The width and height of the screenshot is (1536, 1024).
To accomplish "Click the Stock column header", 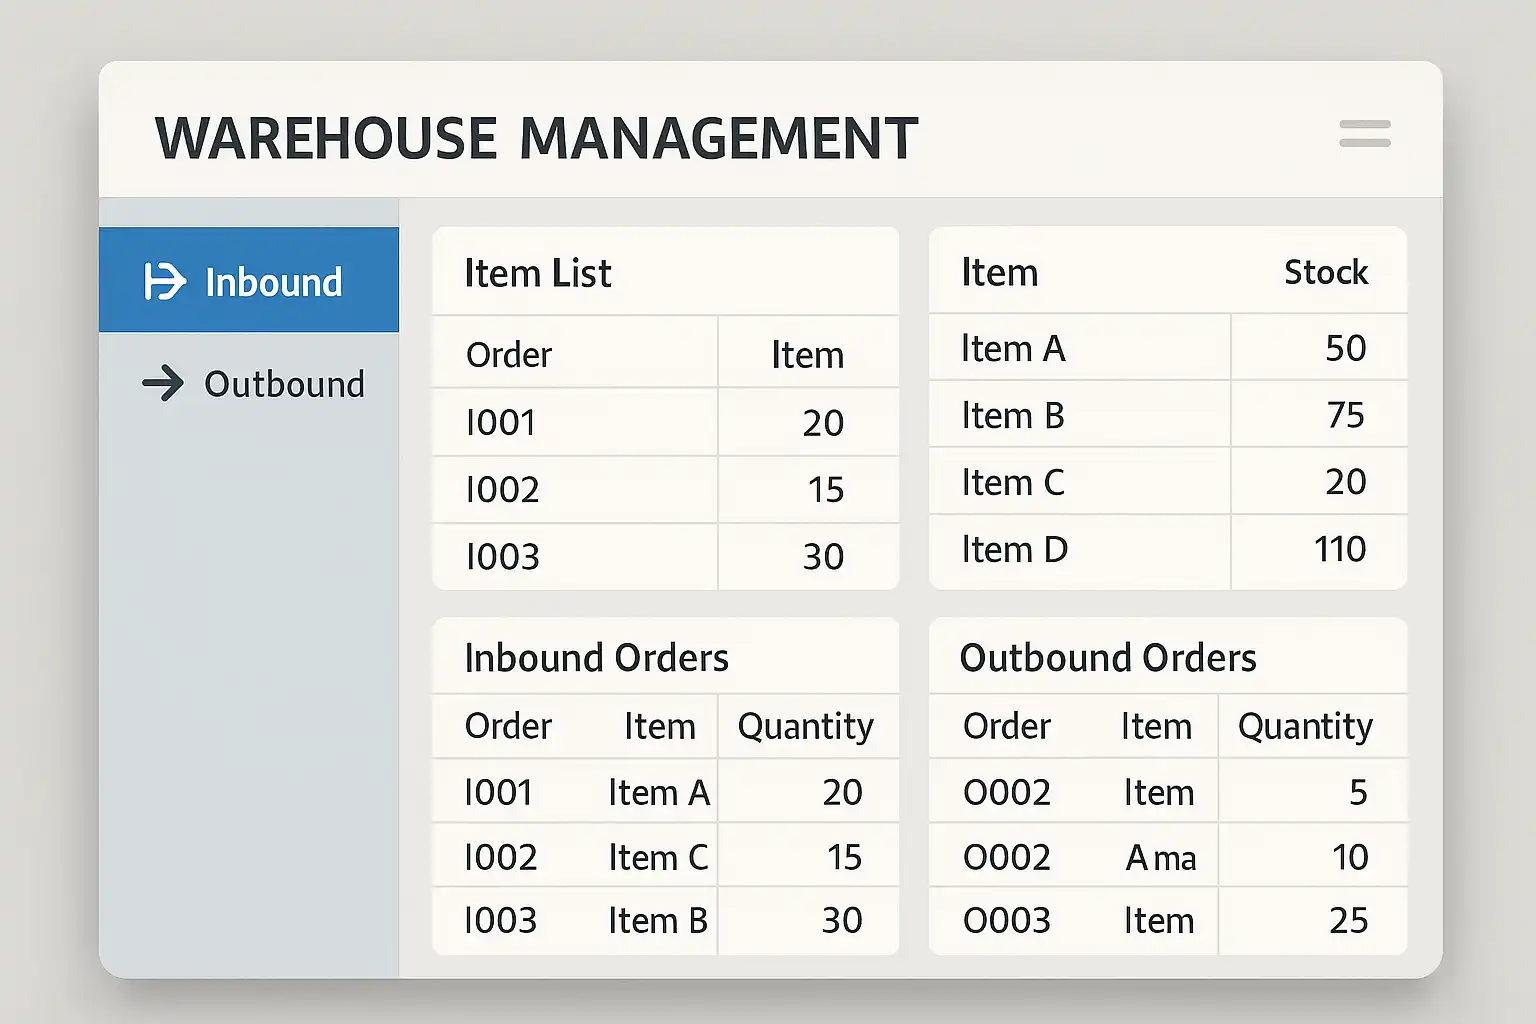I will click(1325, 272).
